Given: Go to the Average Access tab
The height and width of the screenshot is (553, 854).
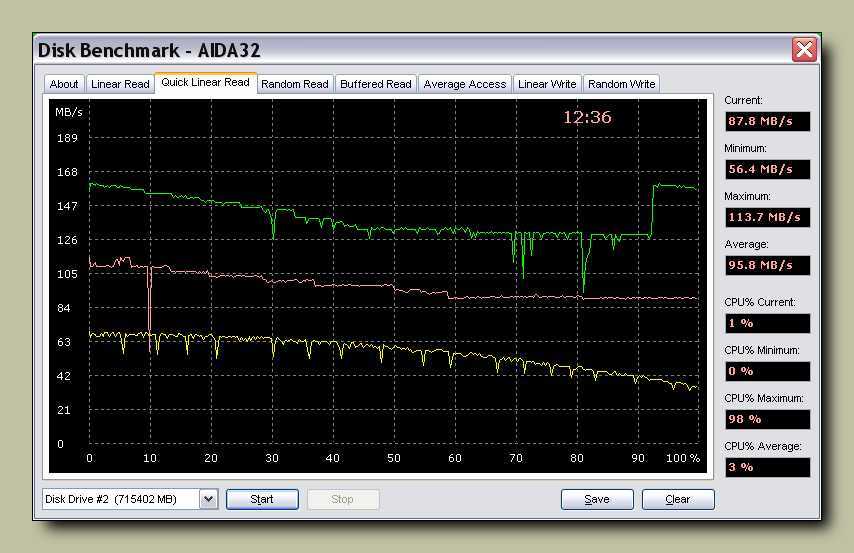Looking at the screenshot, I should pos(465,84).
